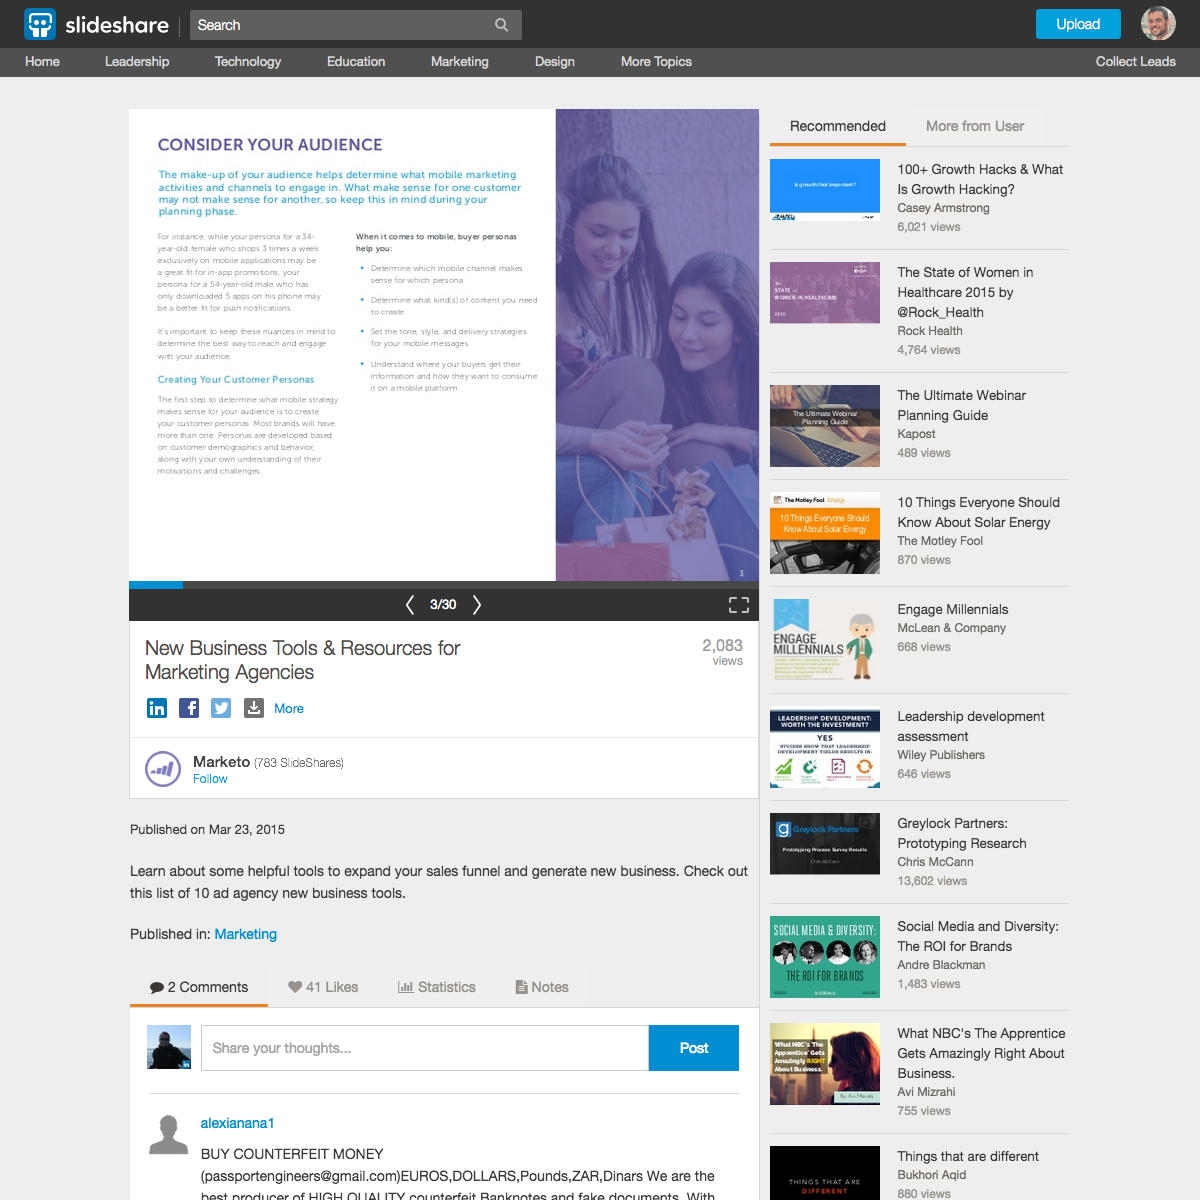The image size is (1200, 1200).
Task: Open Ultimate Webinar Planning Guide thumbnail
Action: click(x=825, y=426)
